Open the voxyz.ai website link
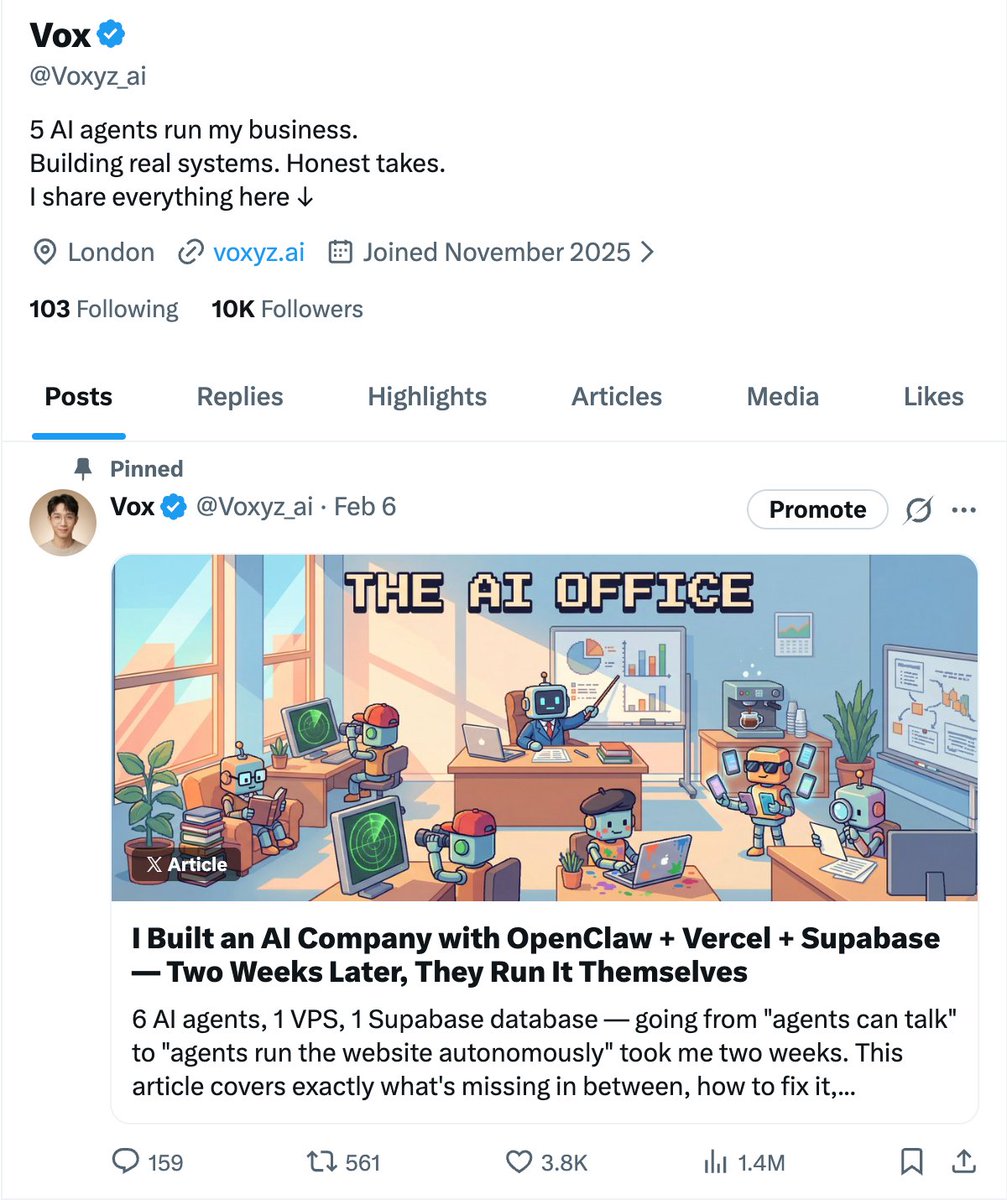The height and width of the screenshot is (1200, 1007). (258, 252)
